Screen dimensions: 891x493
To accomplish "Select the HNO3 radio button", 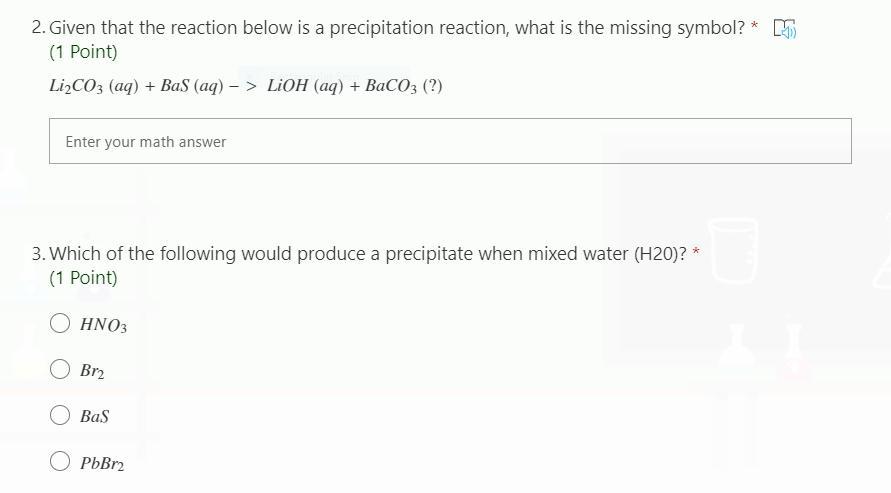I will click(61, 323).
